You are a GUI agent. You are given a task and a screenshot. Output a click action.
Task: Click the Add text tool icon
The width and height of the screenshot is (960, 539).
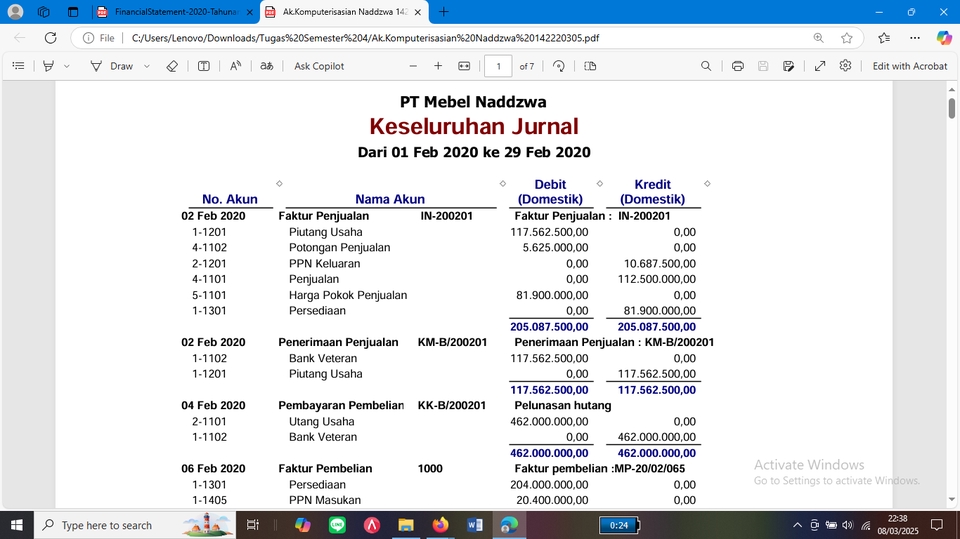pos(204,66)
